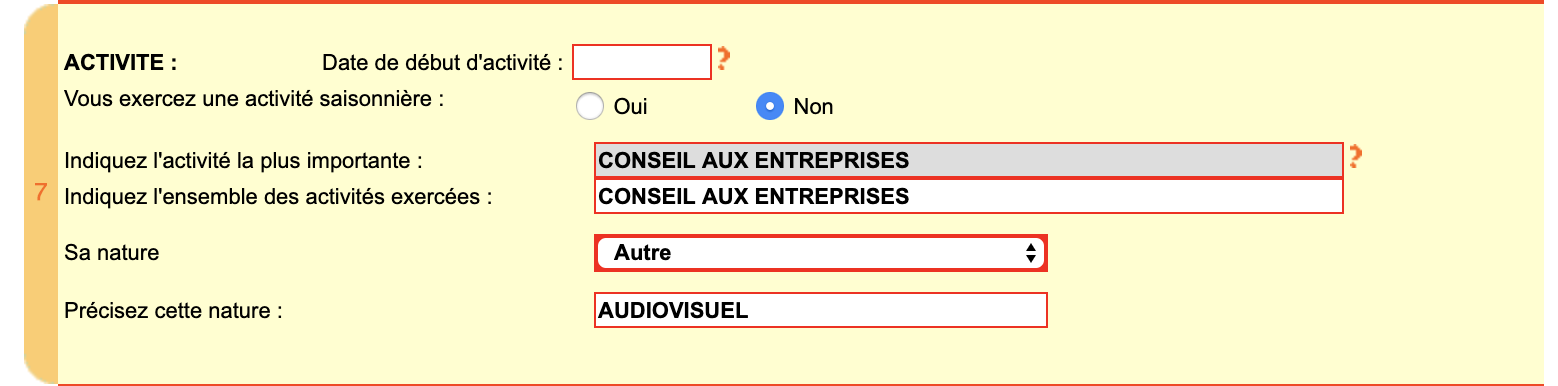Focus the ensemble des activités exercées field

[968, 196]
